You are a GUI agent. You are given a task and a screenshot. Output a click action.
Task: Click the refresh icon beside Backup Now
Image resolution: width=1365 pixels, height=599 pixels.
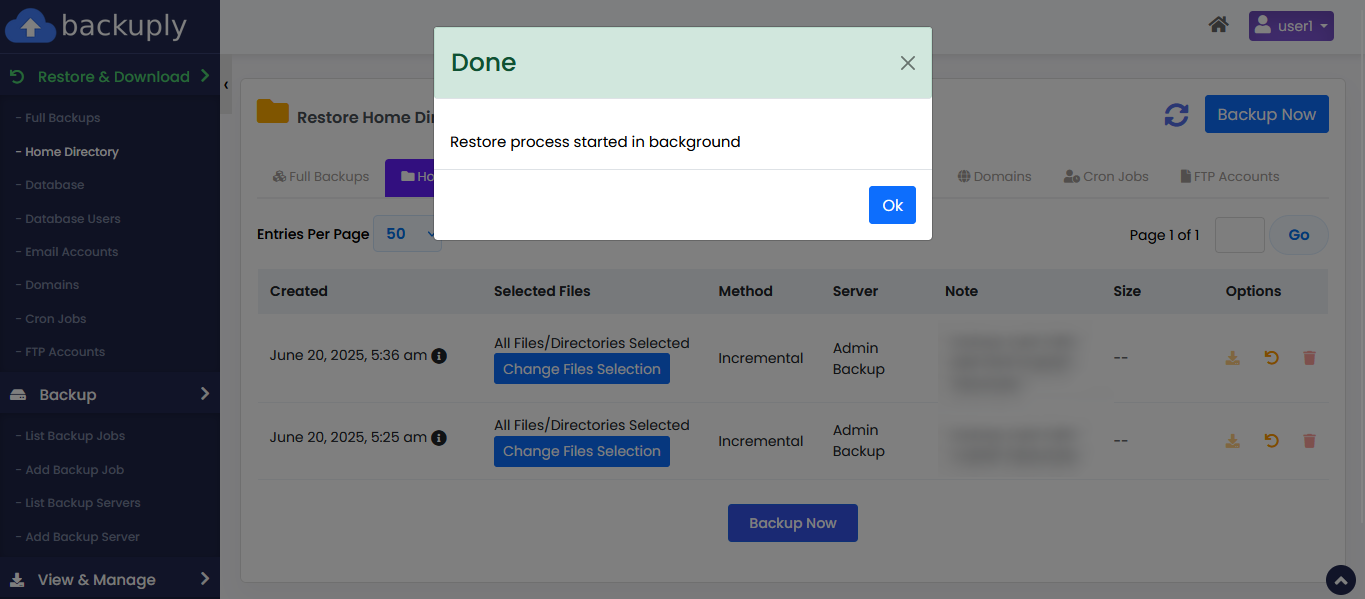coord(1176,115)
